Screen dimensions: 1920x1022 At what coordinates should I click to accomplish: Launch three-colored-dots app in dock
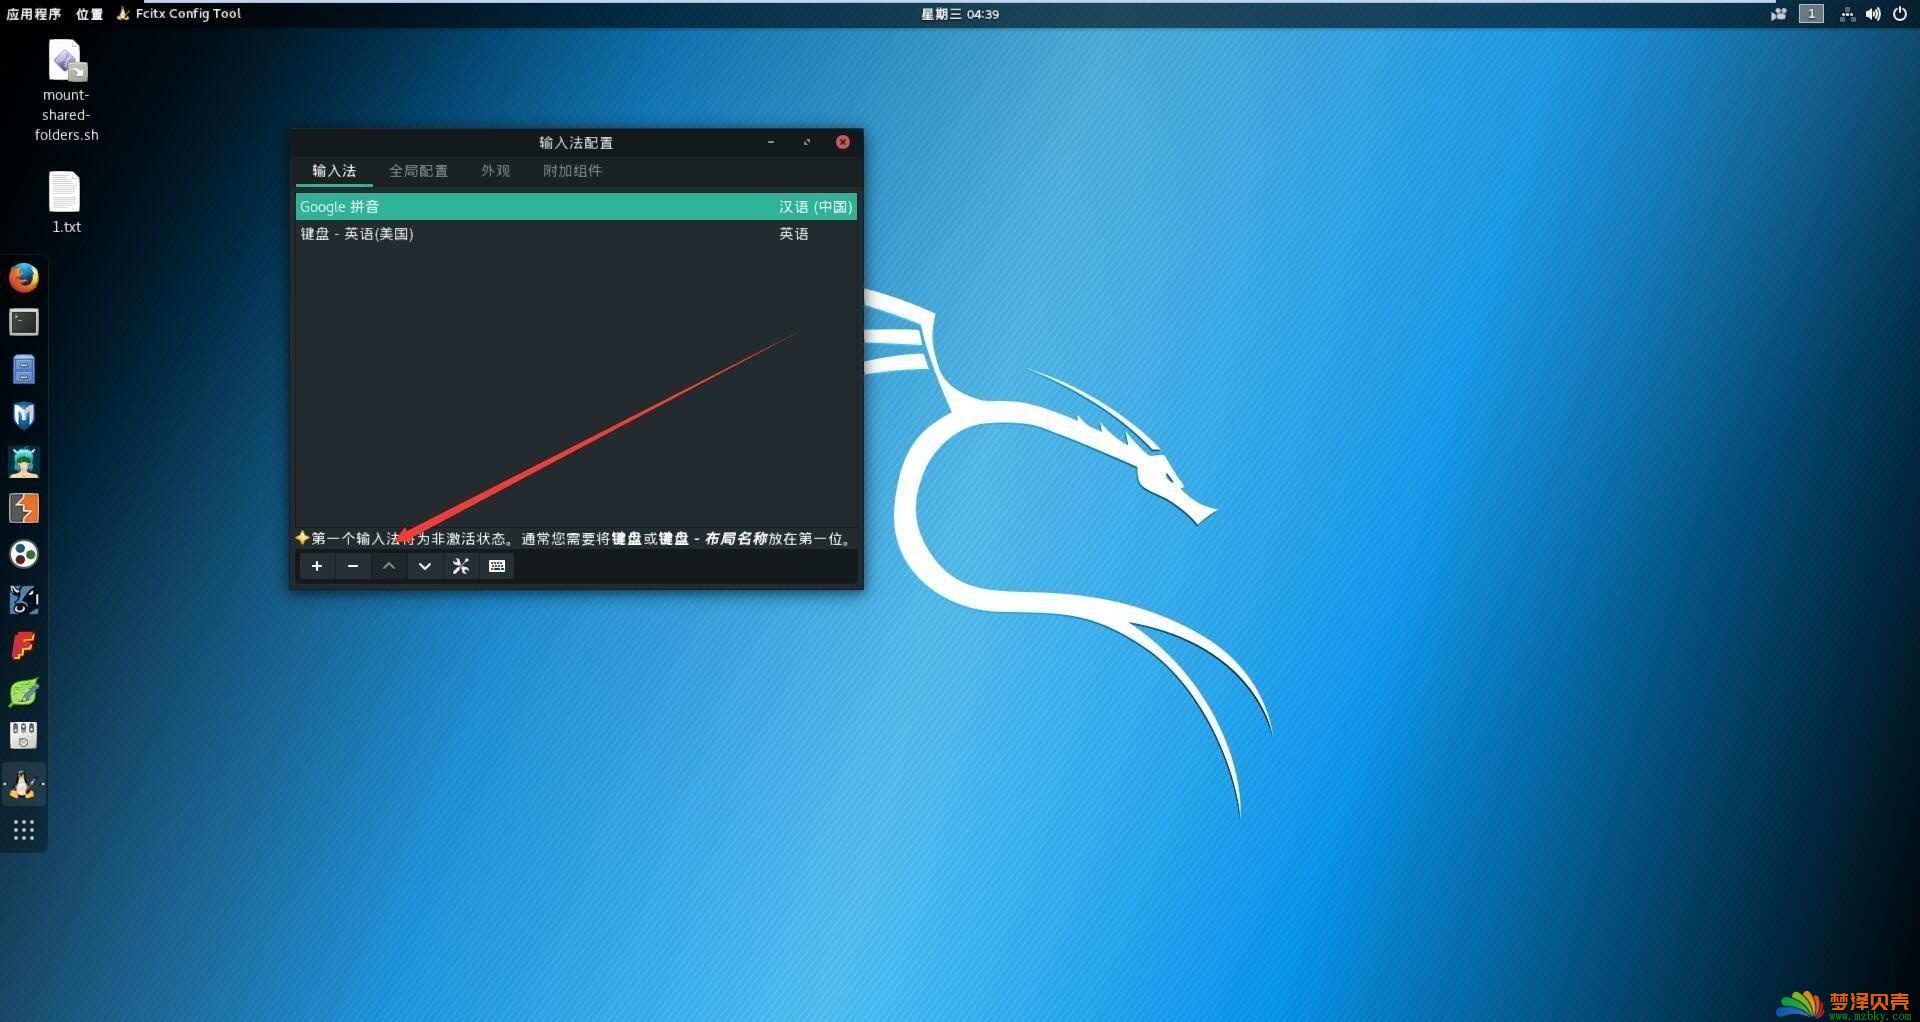pyautogui.click(x=24, y=554)
